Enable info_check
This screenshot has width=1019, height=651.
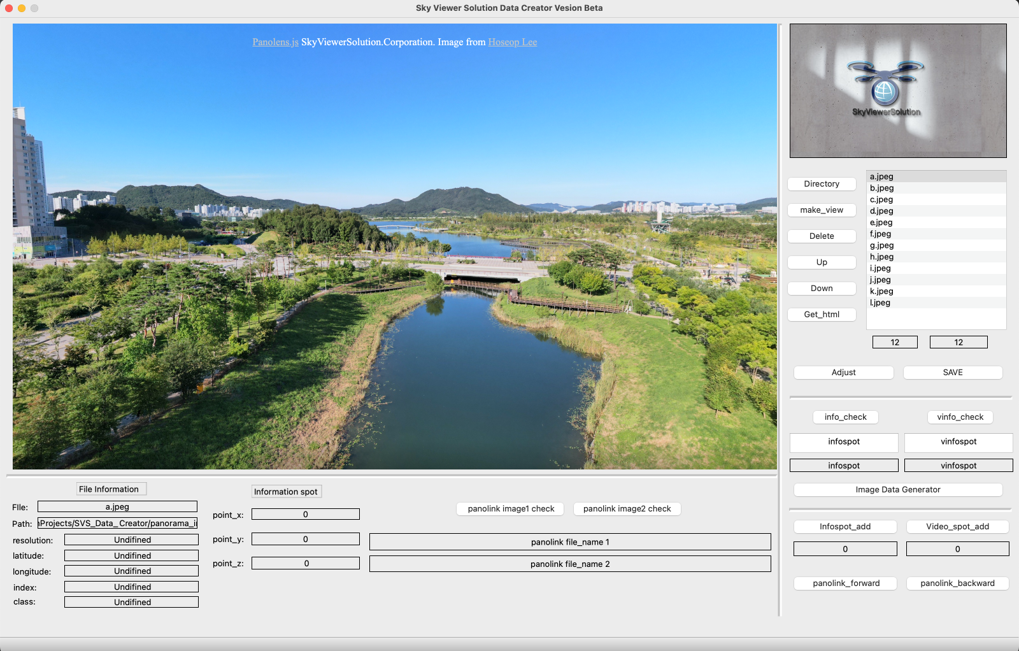pyautogui.click(x=844, y=417)
